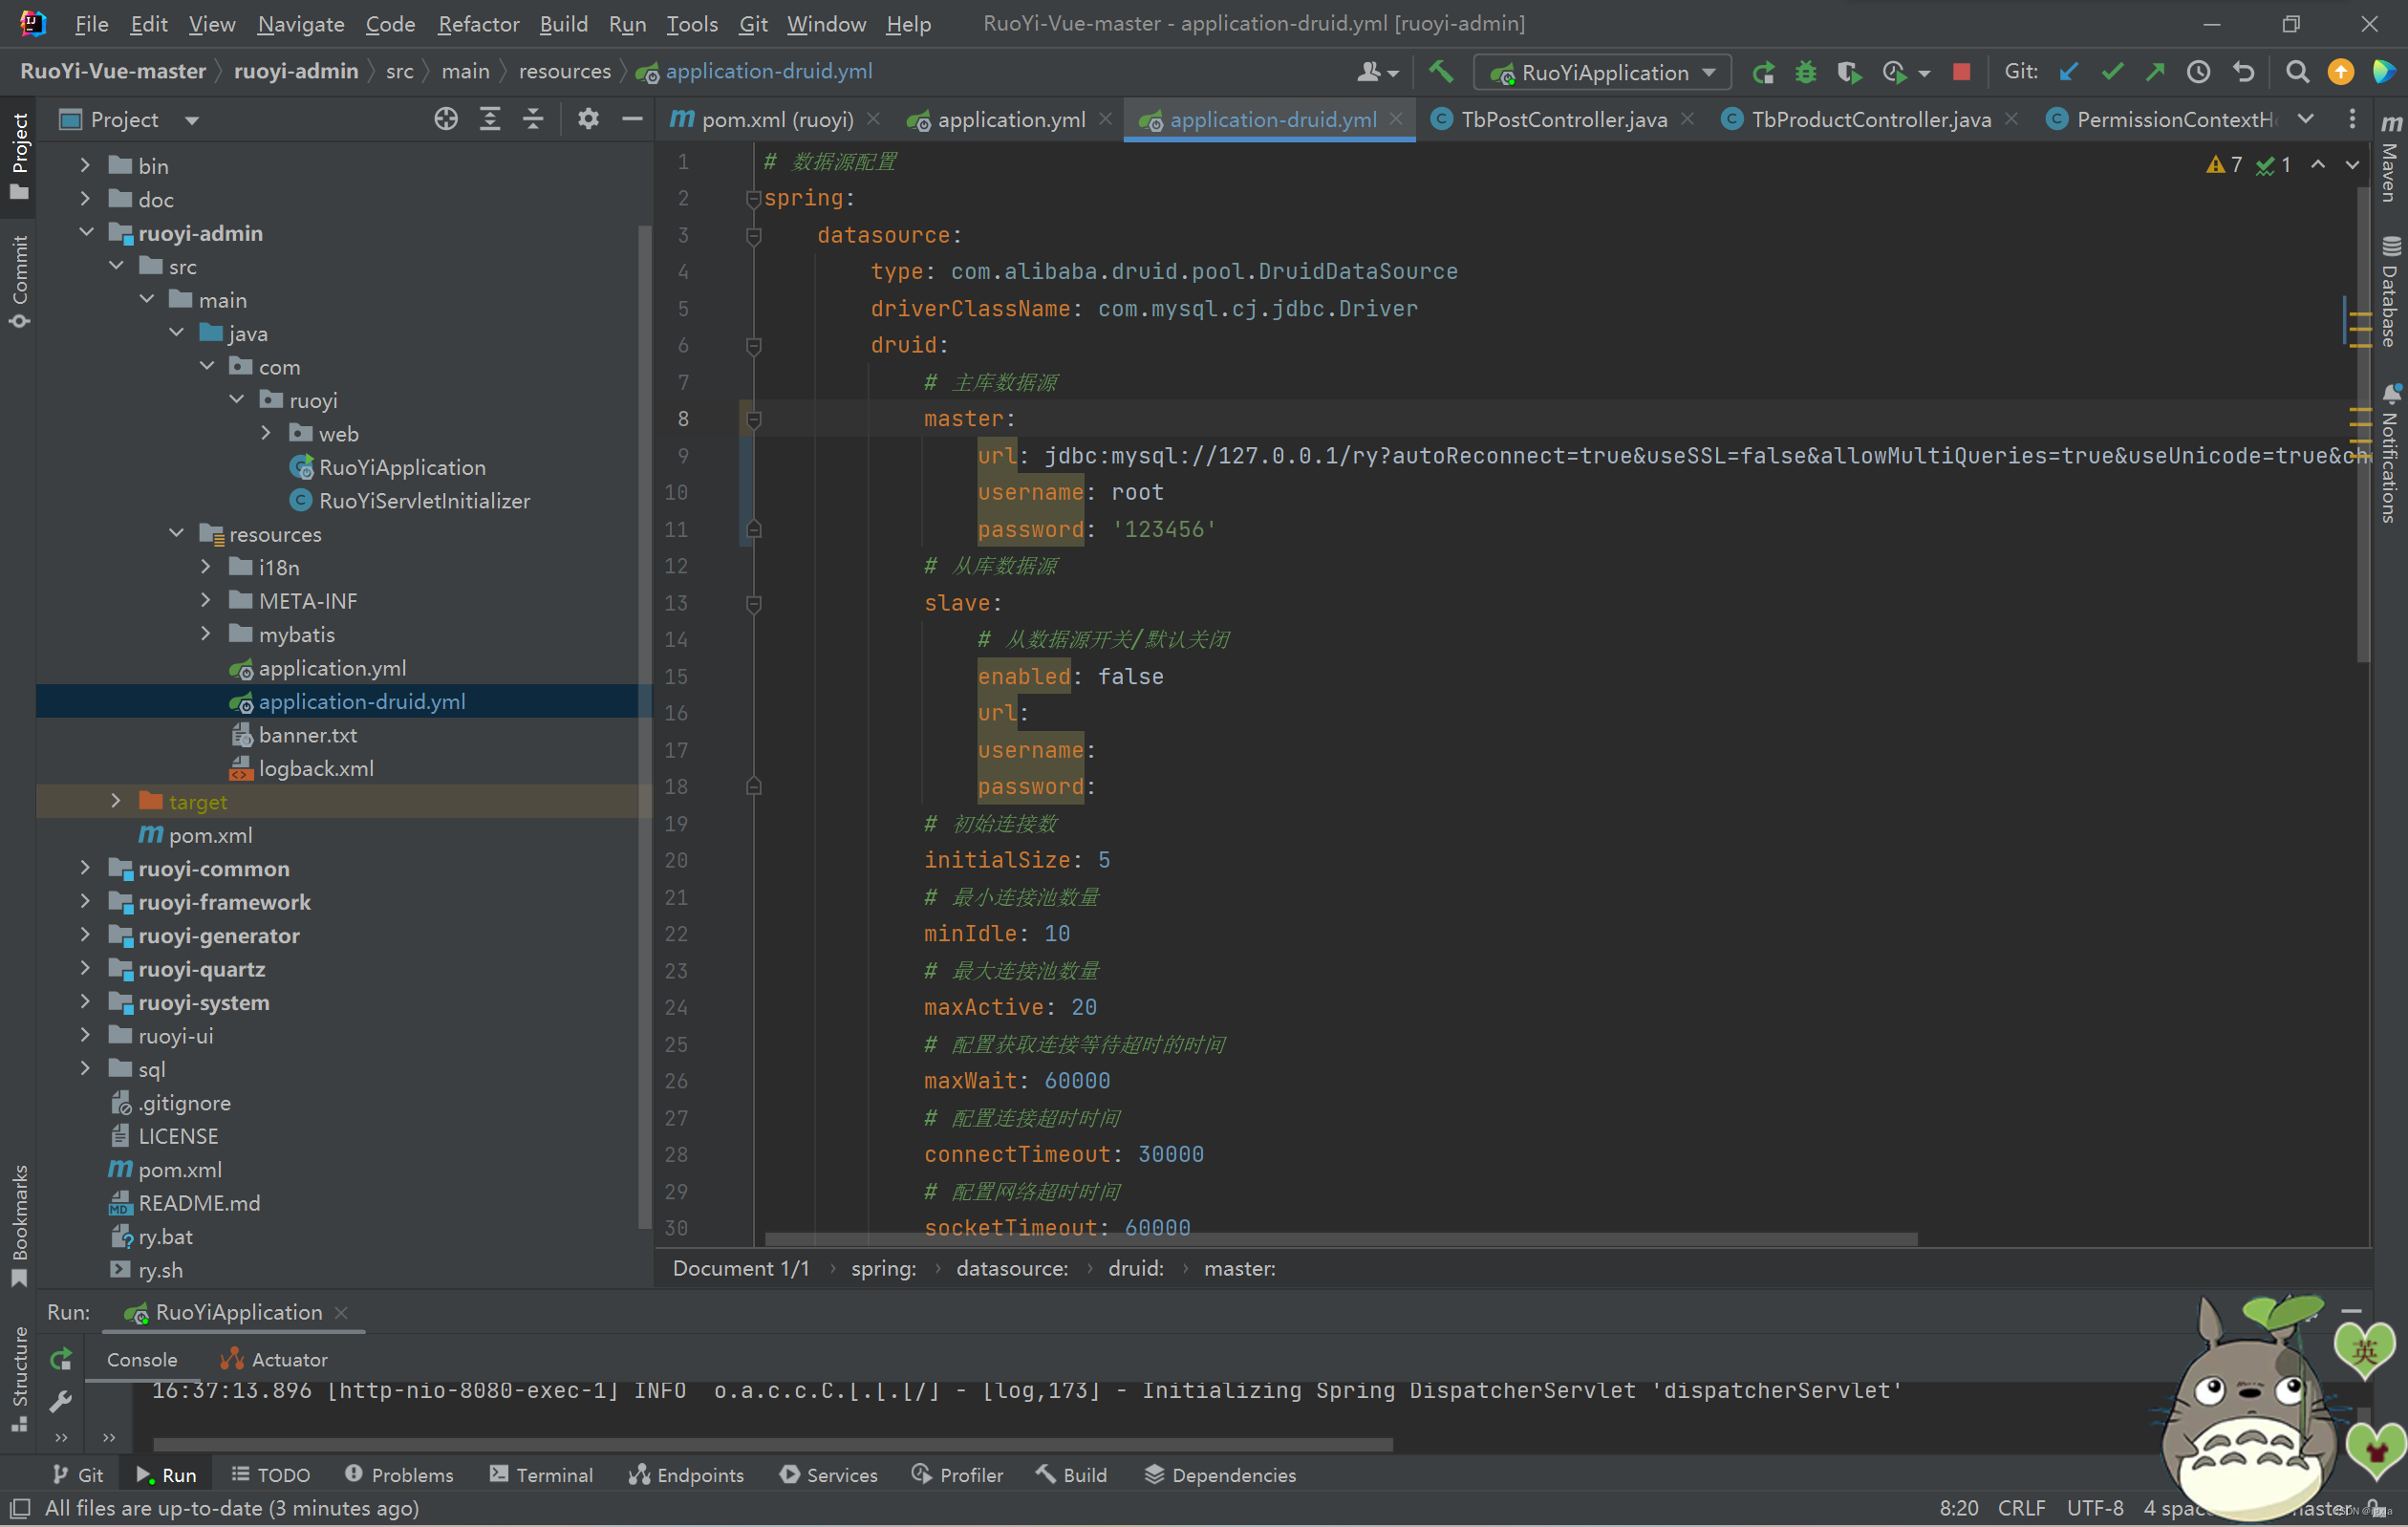Open the Maven tool window
Screen dimensions: 2408x1527
click(x=2390, y=158)
